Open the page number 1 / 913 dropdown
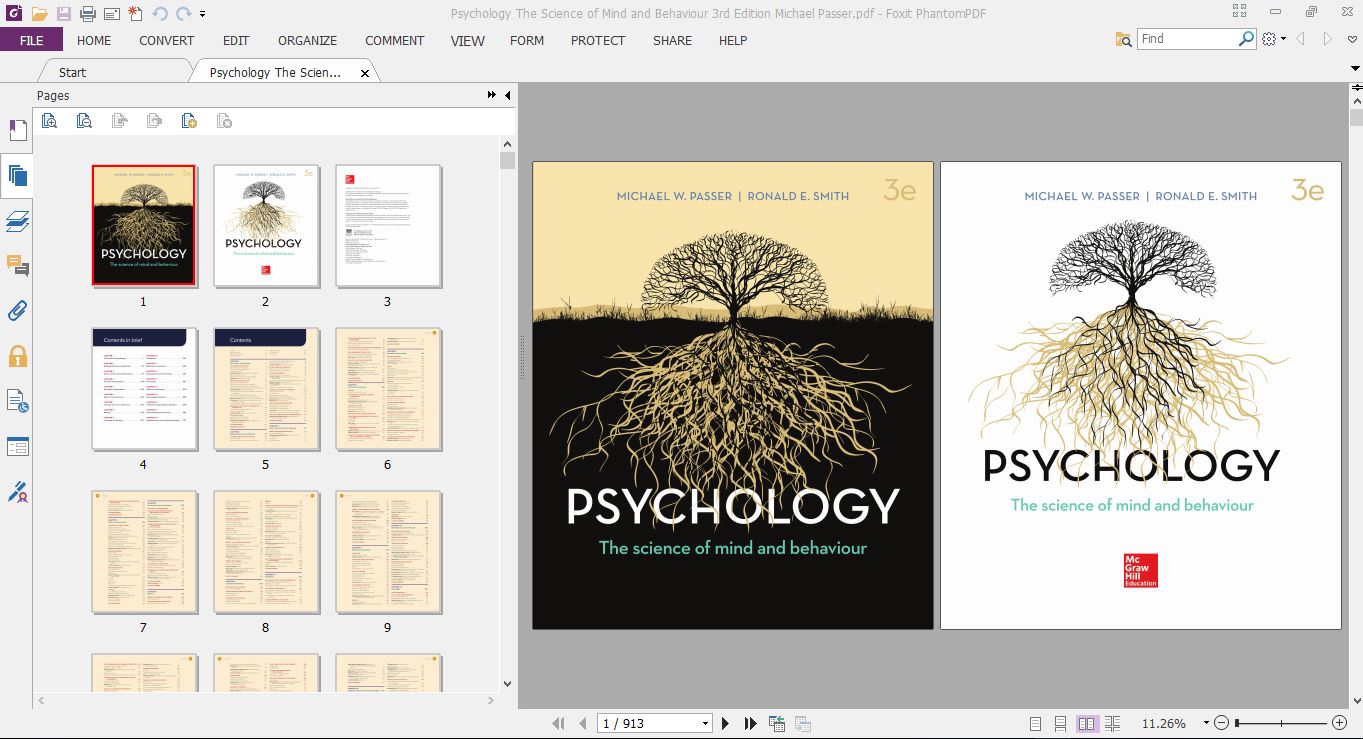 [706, 723]
